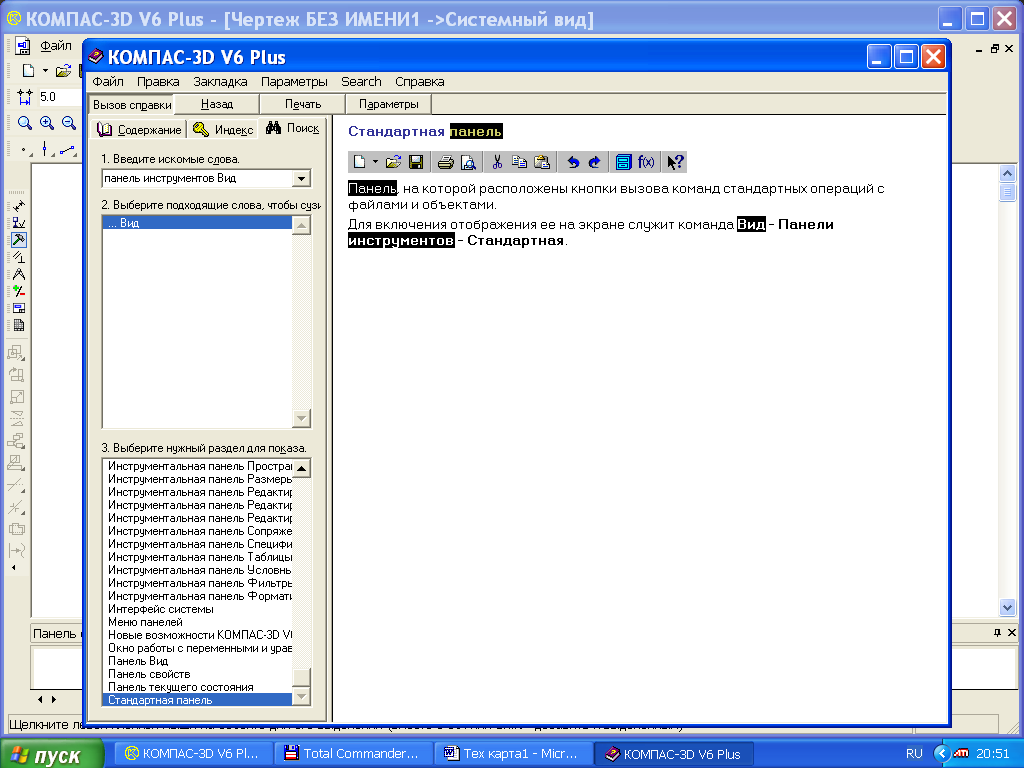Image resolution: width=1024 pixels, height=768 pixels.
Task: Select the Point drawing tool
Action: [25, 150]
